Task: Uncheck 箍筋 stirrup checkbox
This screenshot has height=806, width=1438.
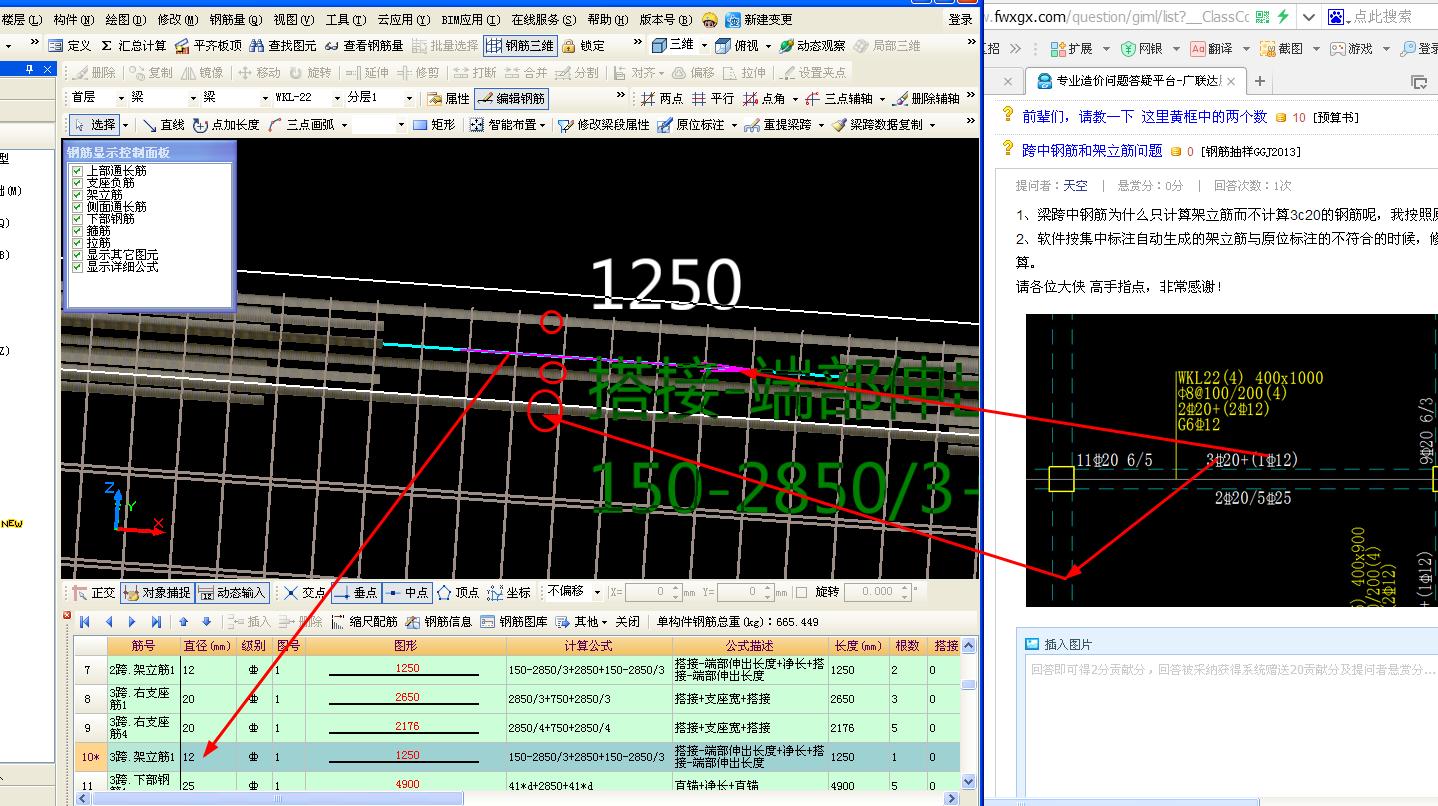Action: 77,231
